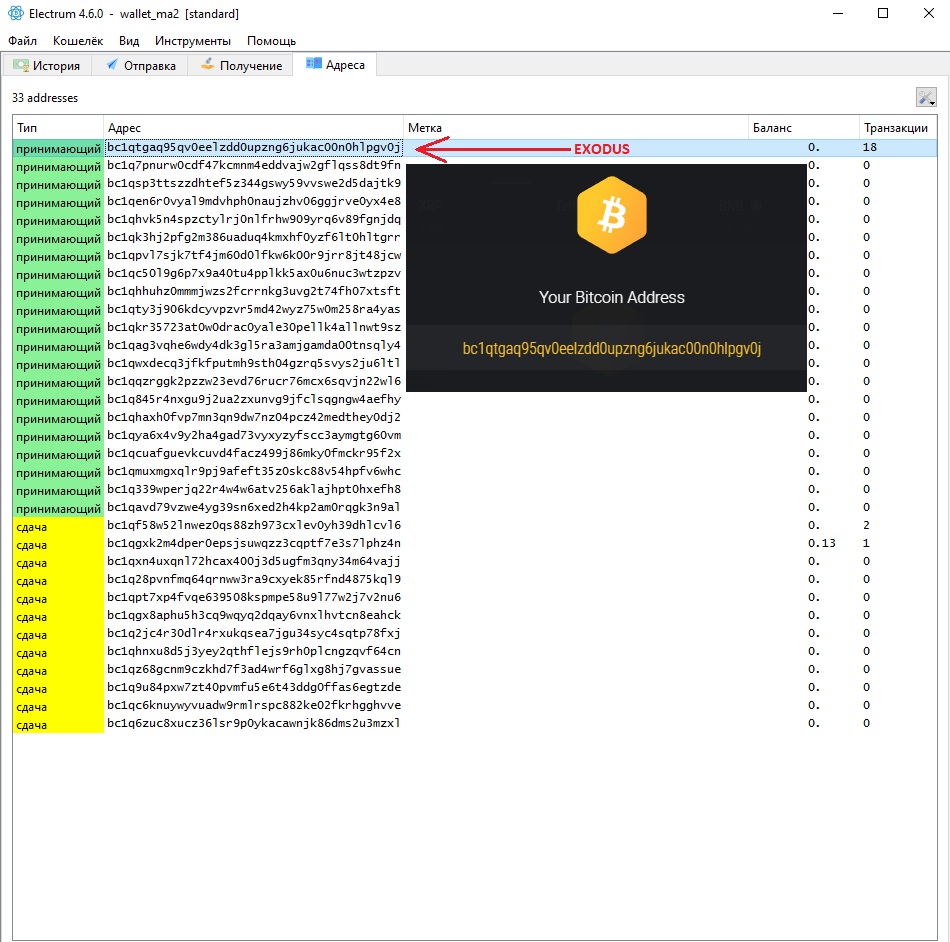
Task: Select the Адреса tab
Action: point(335,65)
